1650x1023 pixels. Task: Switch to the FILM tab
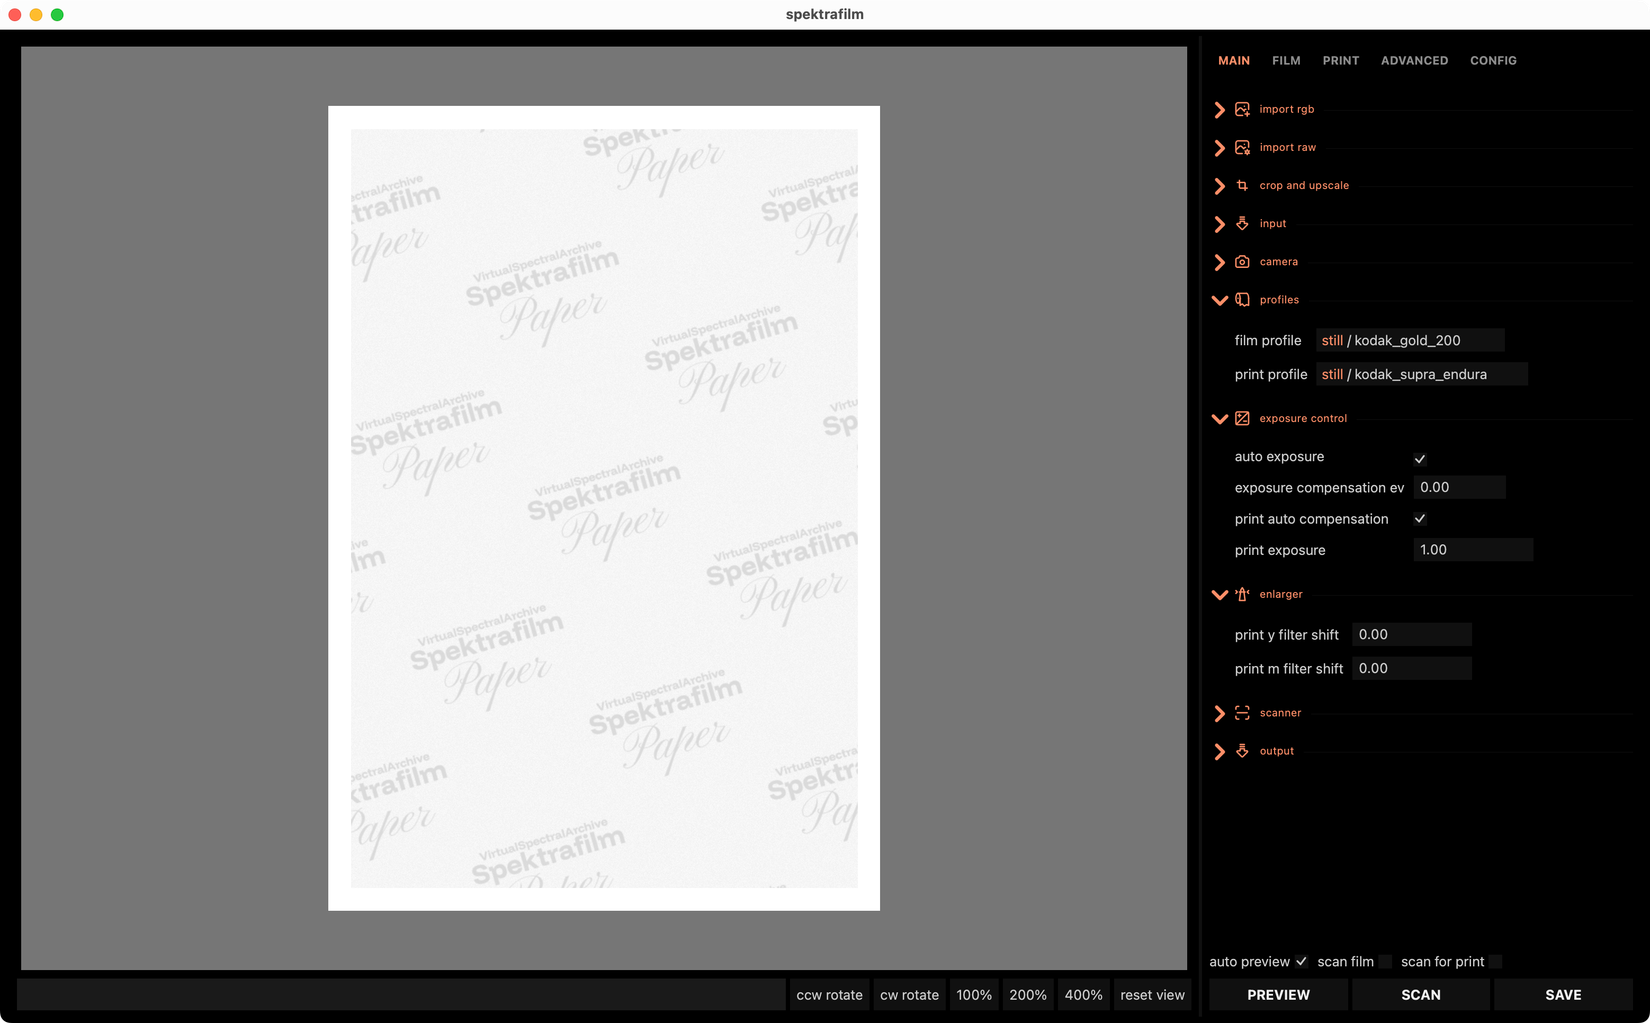tap(1286, 61)
